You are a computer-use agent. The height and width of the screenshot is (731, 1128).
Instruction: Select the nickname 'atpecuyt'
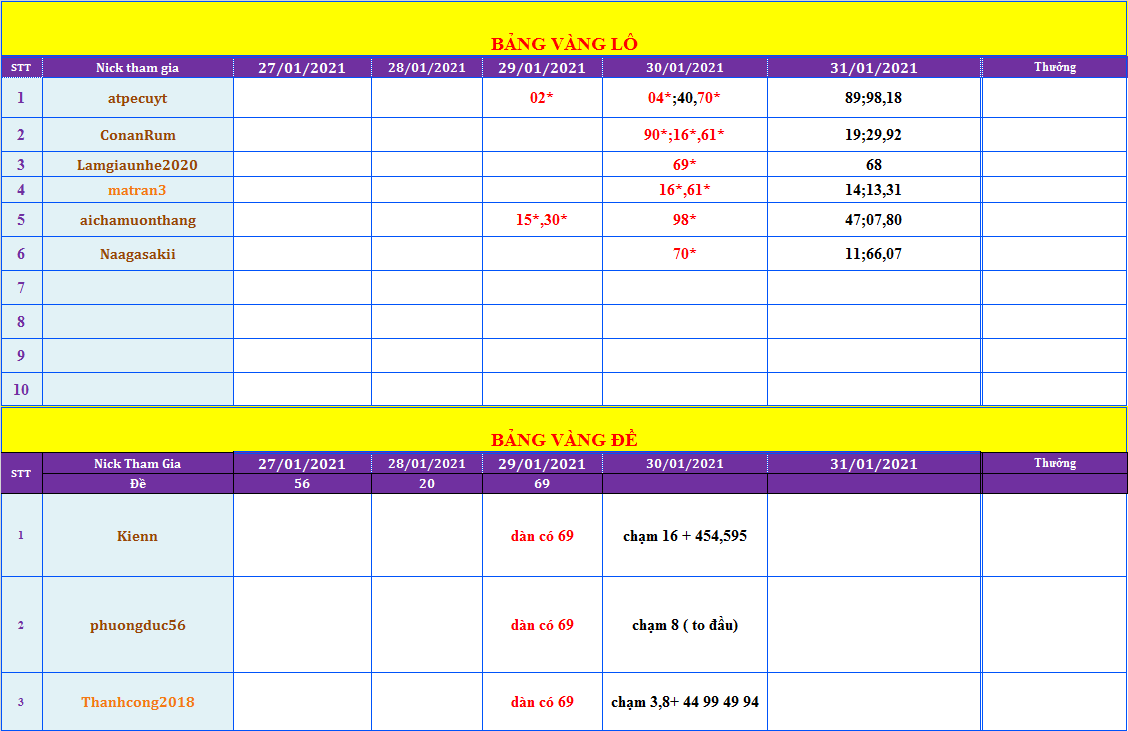(x=137, y=98)
